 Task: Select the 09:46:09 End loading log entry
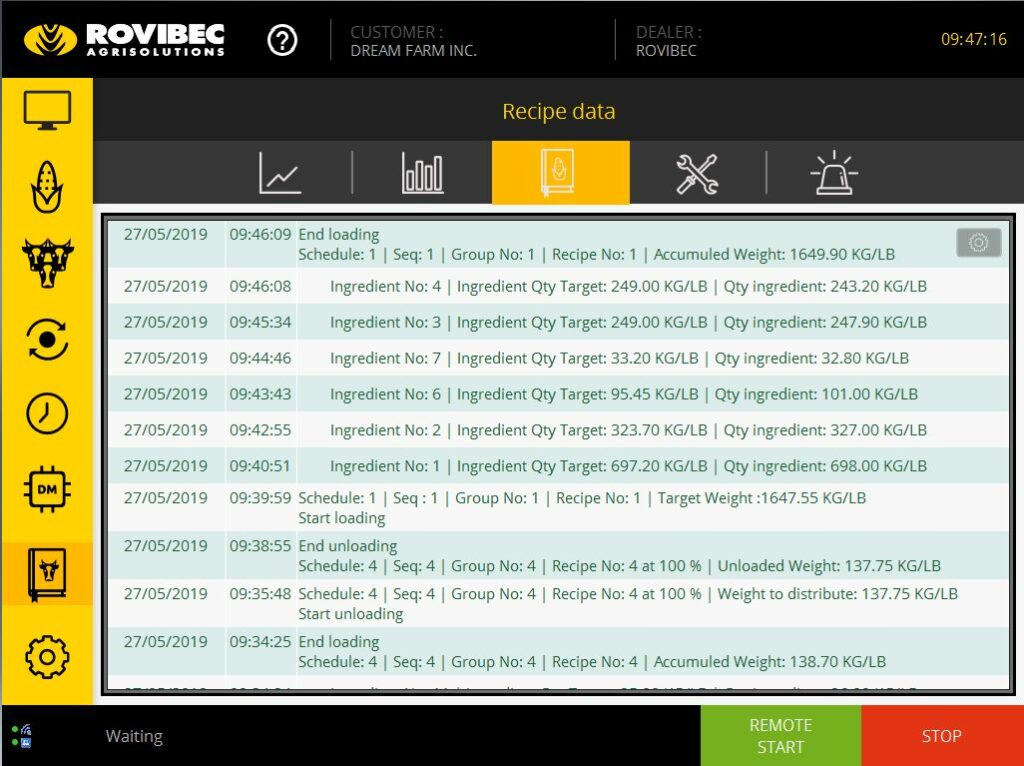[558, 244]
